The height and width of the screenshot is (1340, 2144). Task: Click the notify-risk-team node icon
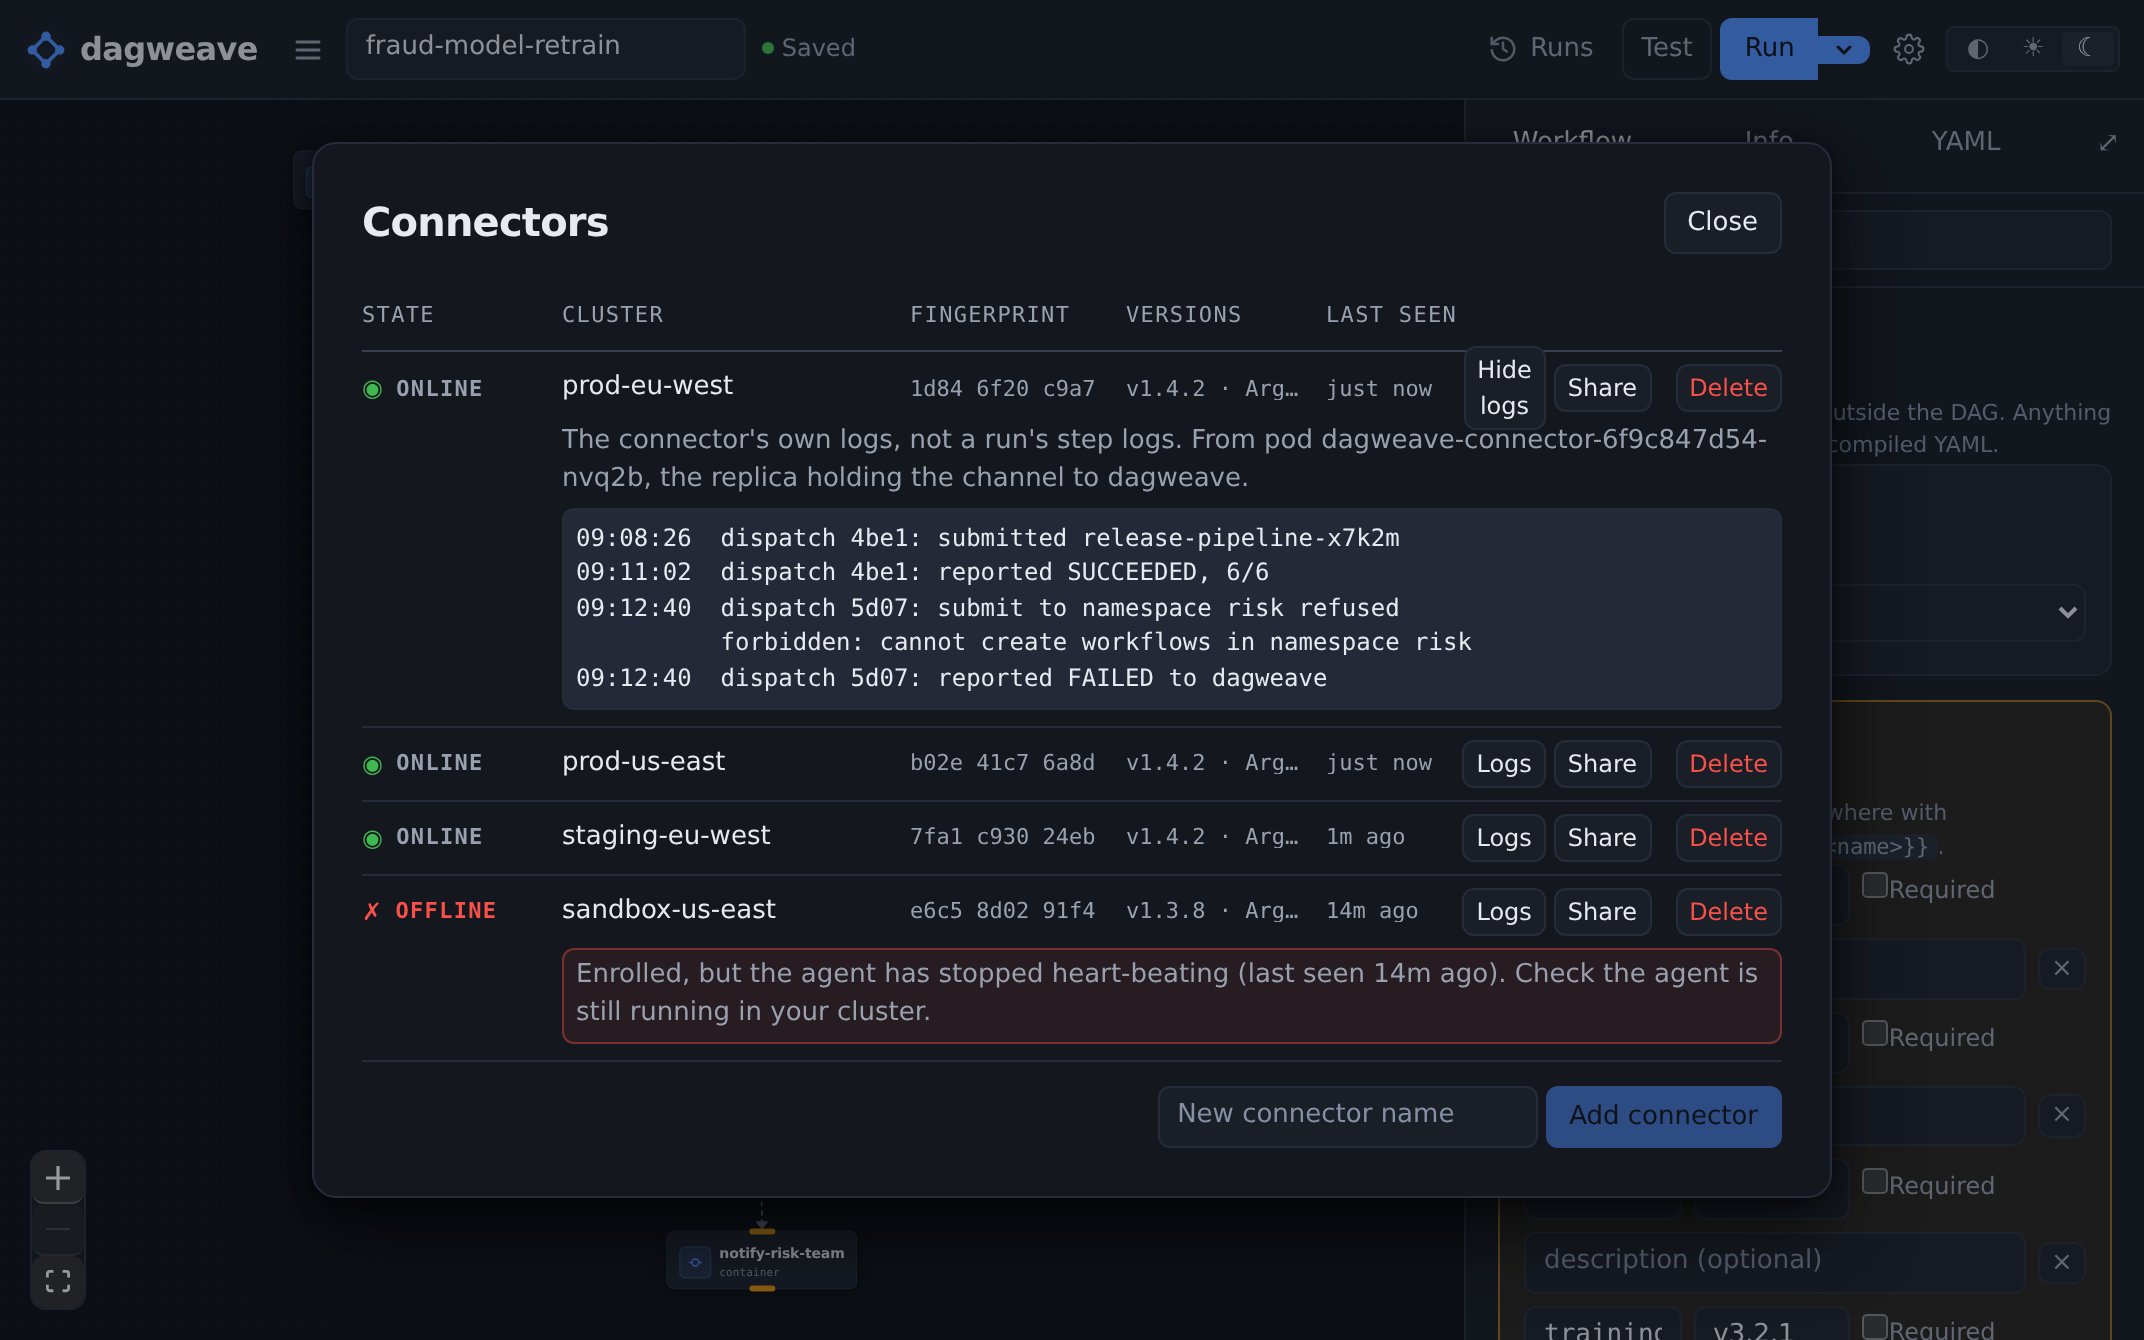click(x=695, y=1262)
